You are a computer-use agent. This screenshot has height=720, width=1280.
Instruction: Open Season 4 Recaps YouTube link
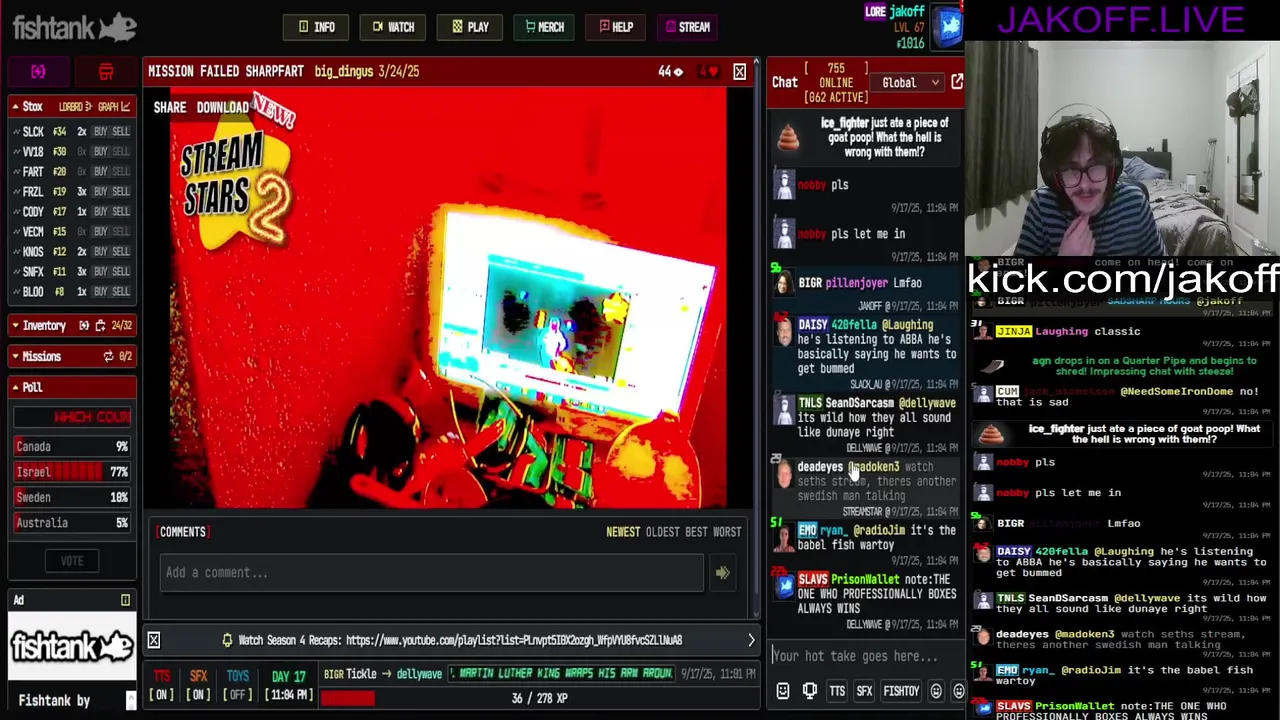513,641
